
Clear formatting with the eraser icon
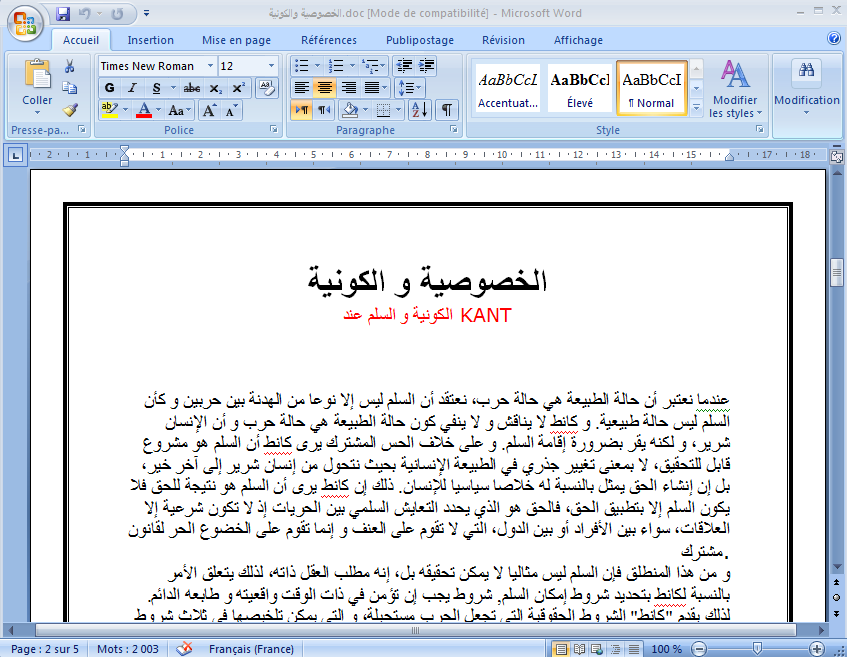pyautogui.click(x=266, y=88)
